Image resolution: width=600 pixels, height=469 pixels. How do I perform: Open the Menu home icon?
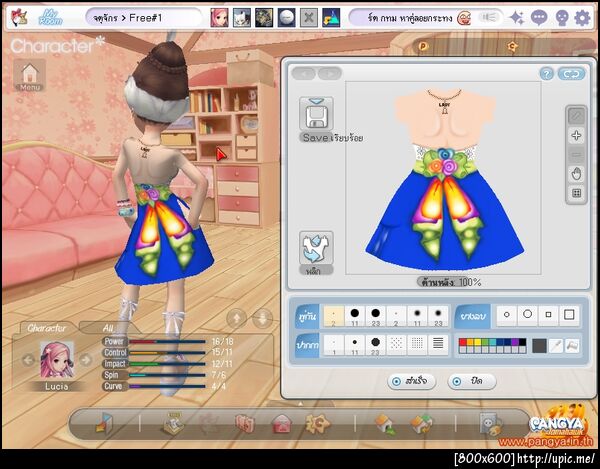point(30,75)
